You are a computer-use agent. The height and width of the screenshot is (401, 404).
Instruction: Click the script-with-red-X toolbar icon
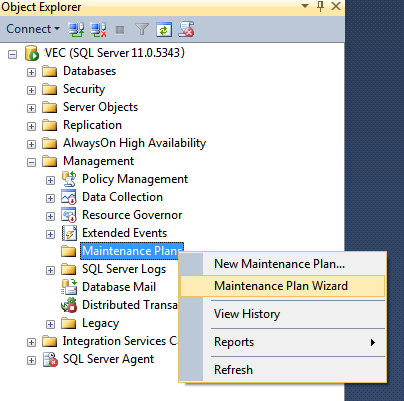186,29
